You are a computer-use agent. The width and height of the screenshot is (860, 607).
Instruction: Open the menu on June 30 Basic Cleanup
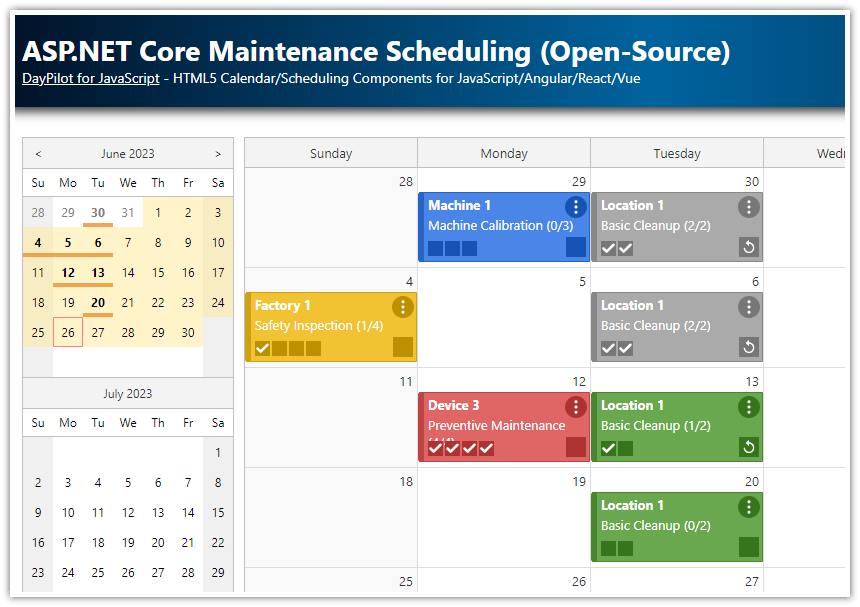coord(748,206)
